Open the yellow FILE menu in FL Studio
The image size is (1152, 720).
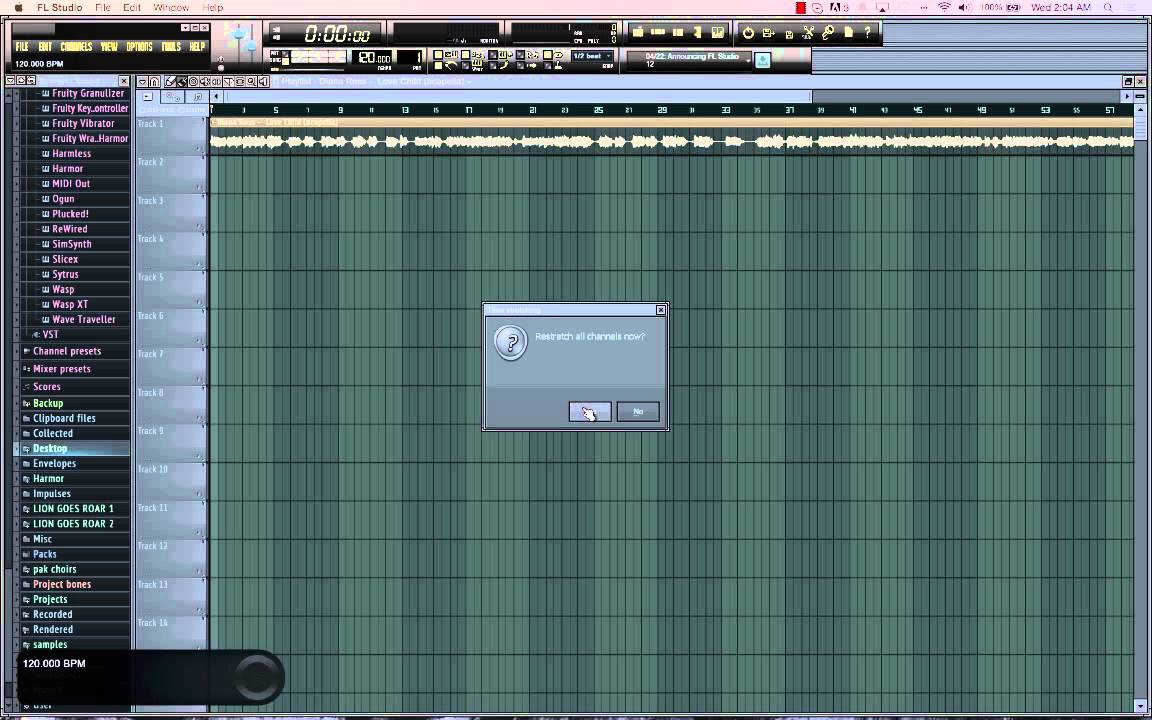coord(22,46)
